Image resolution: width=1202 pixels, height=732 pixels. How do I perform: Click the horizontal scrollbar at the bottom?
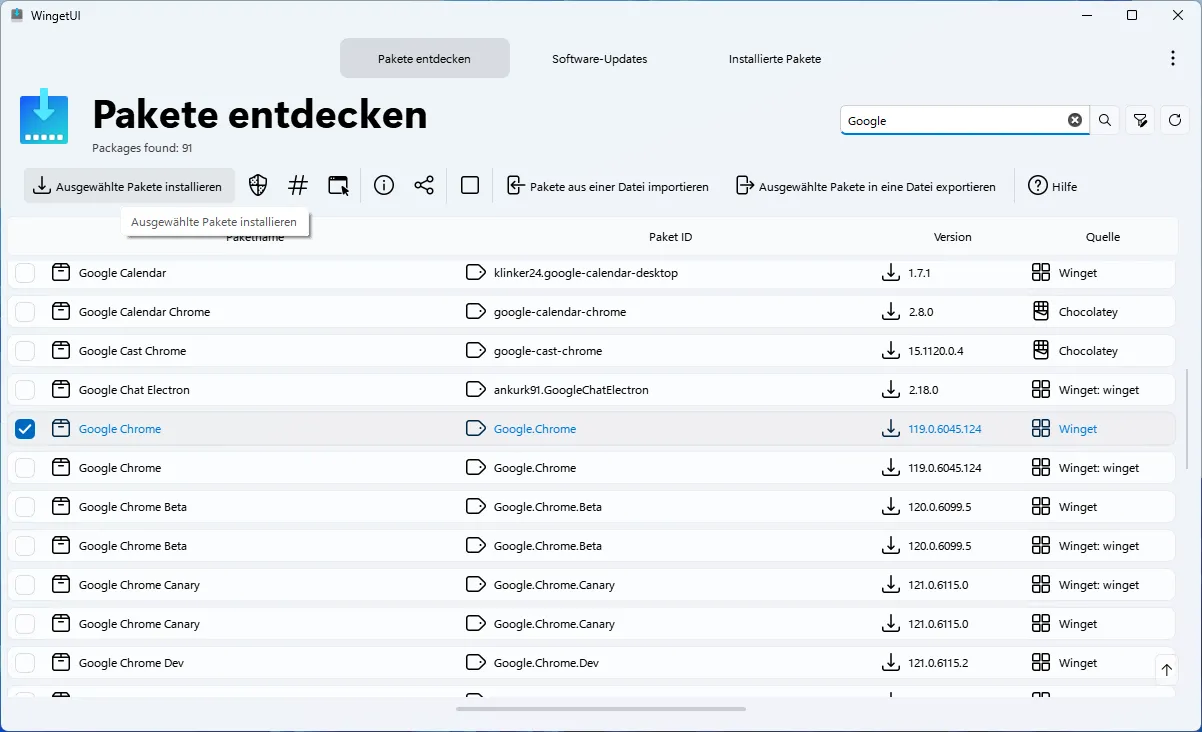(x=601, y=709)
